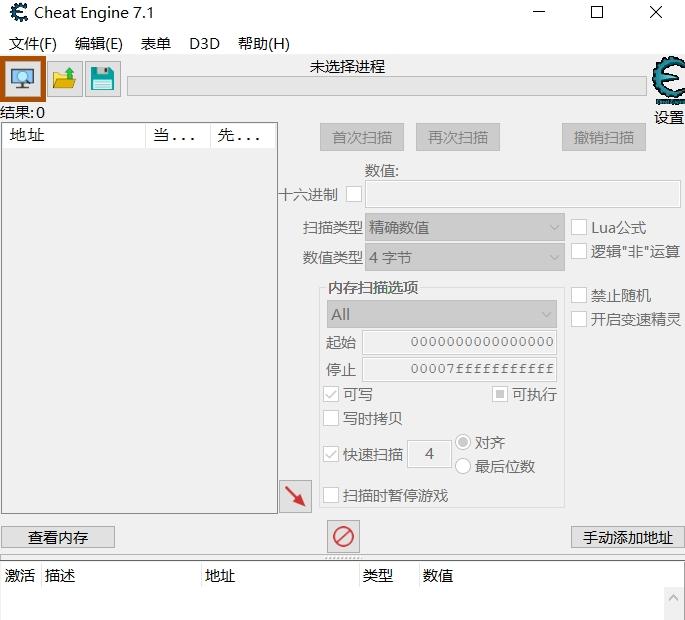Select the 对齐 radio button
Viewport: 685px width, 620px height.
click(x=463, y=442)
